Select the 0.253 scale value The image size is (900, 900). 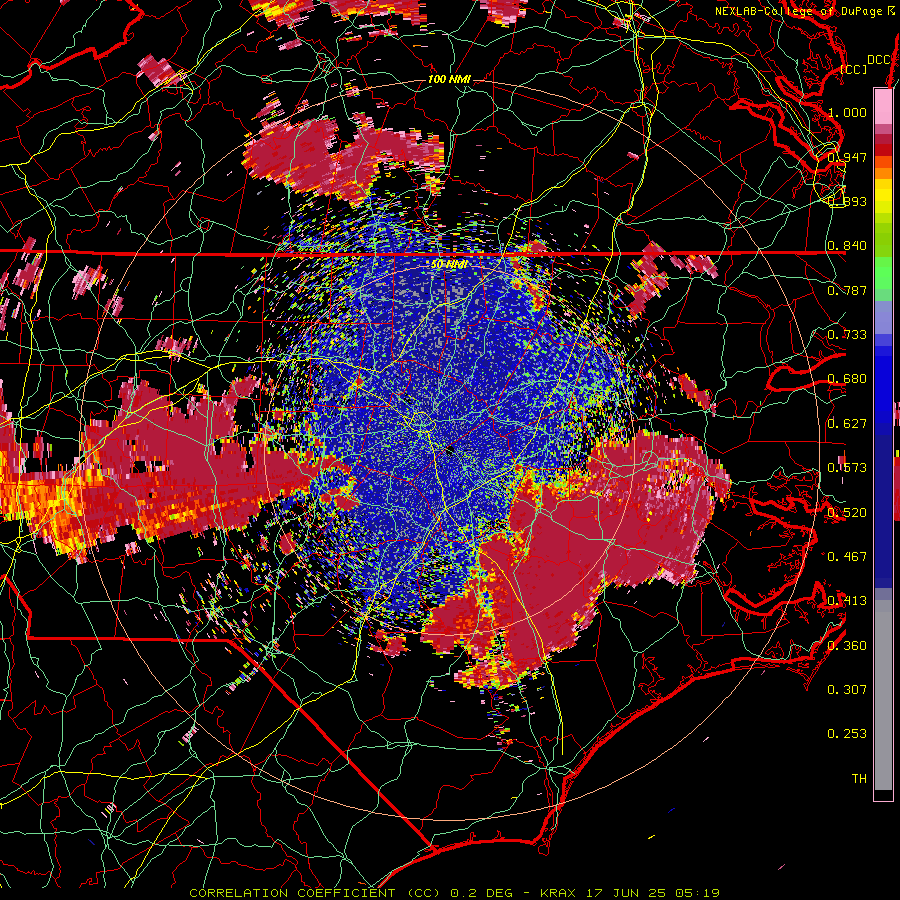point(847,734)
